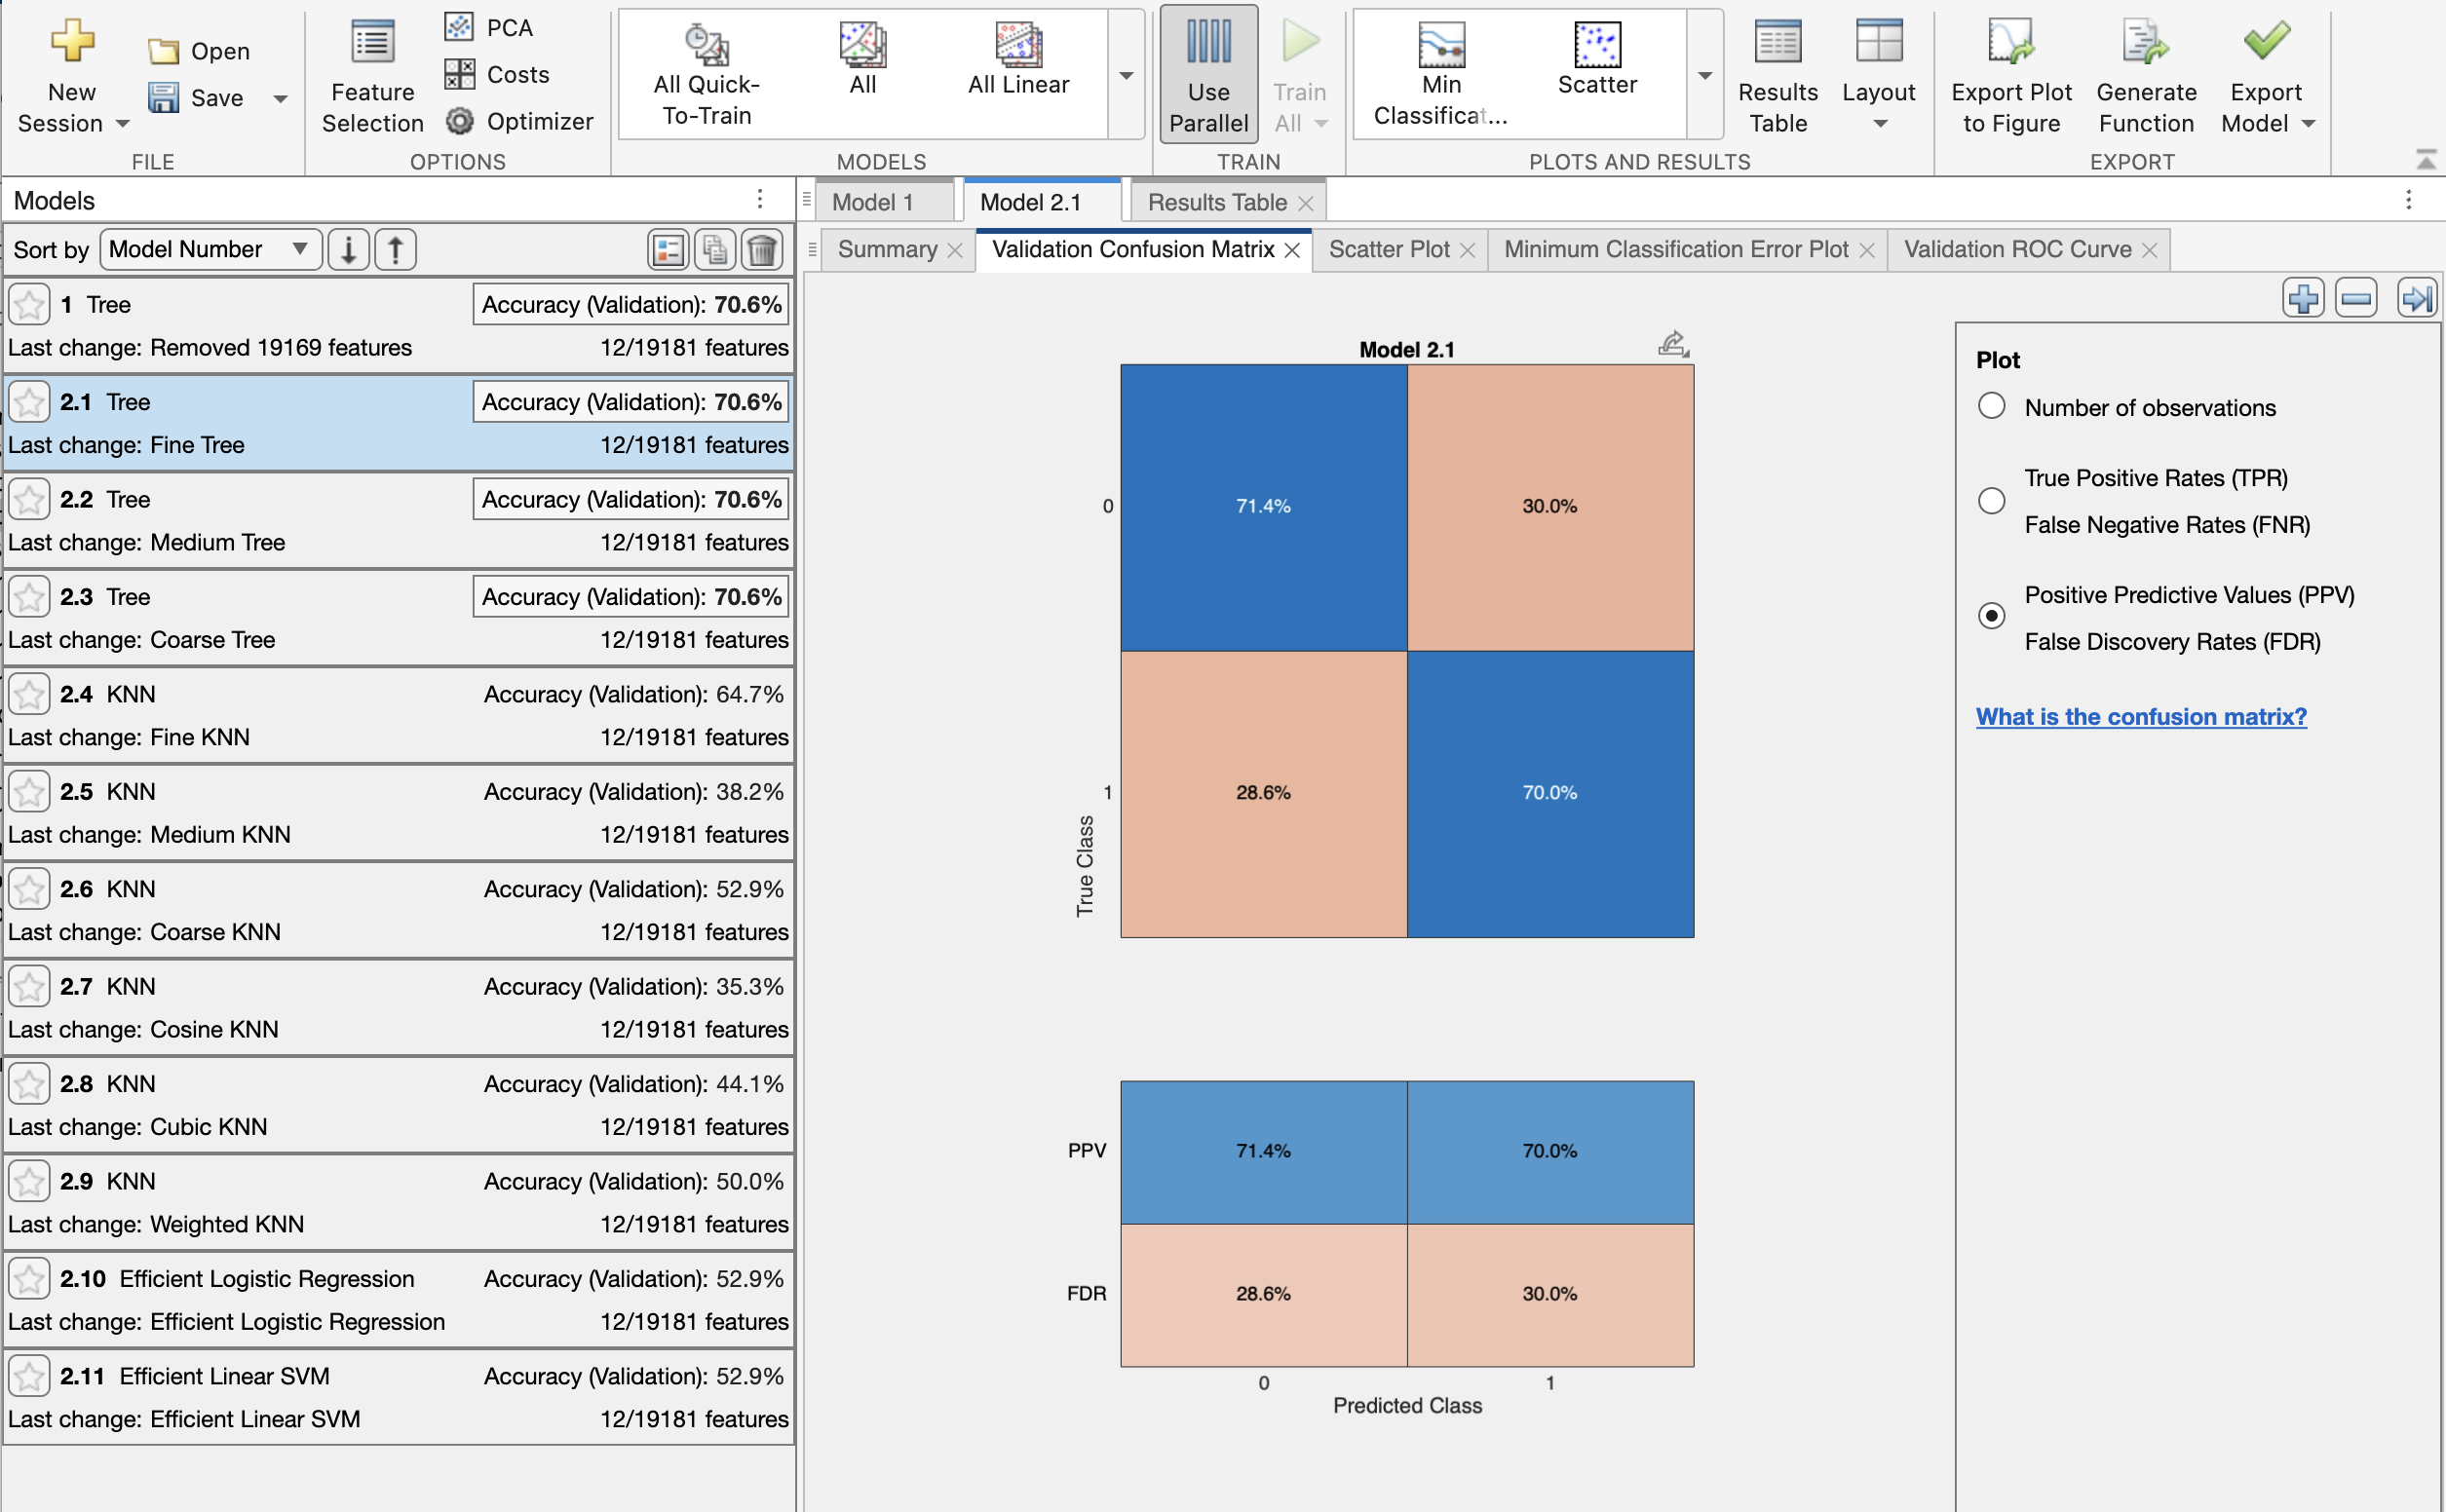
Task: Expand the models gallery dropdown arrow
Action: click(1126, 76)
